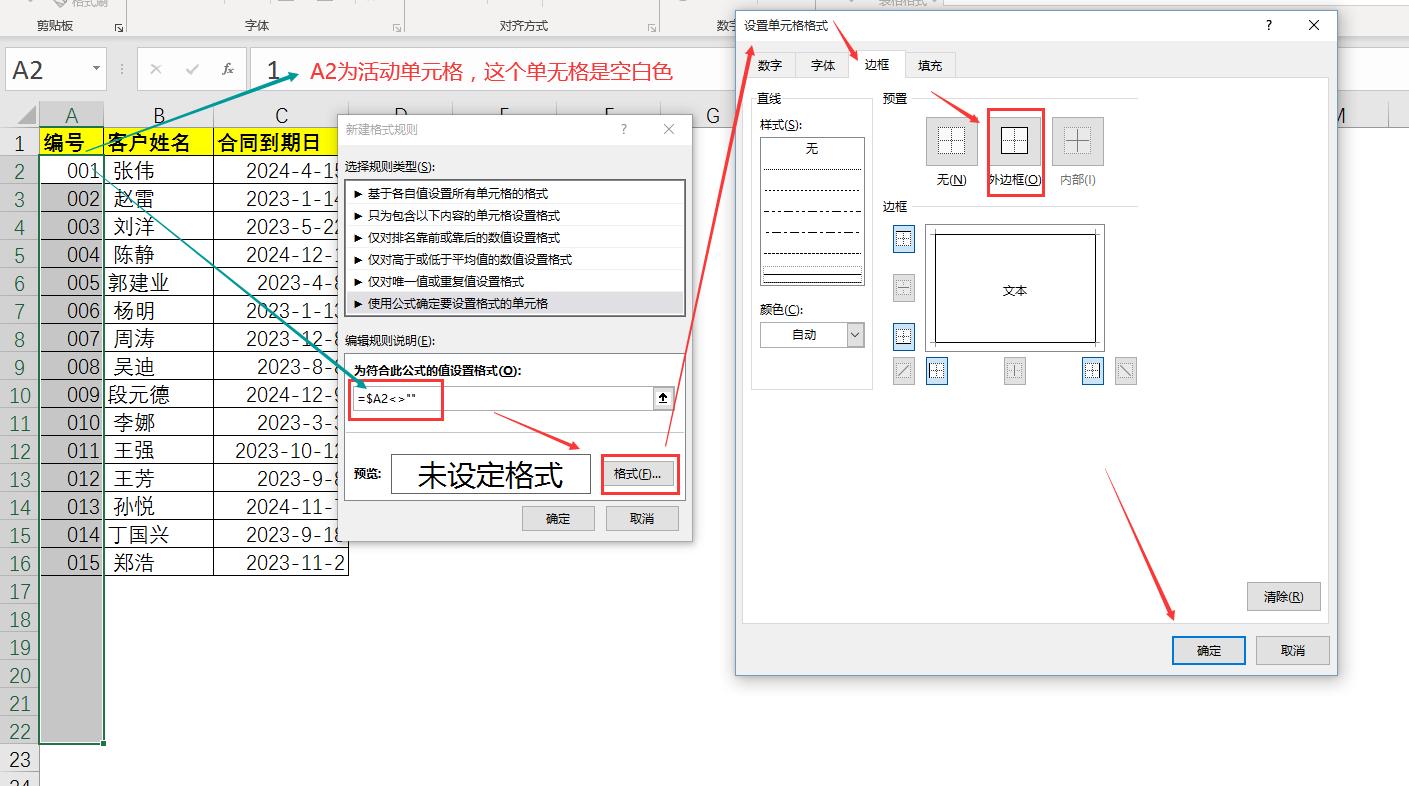1409x786 pixels.
Task: Switch to the 填充 tab
Action: pyautogui.click(x=930, y=65)
